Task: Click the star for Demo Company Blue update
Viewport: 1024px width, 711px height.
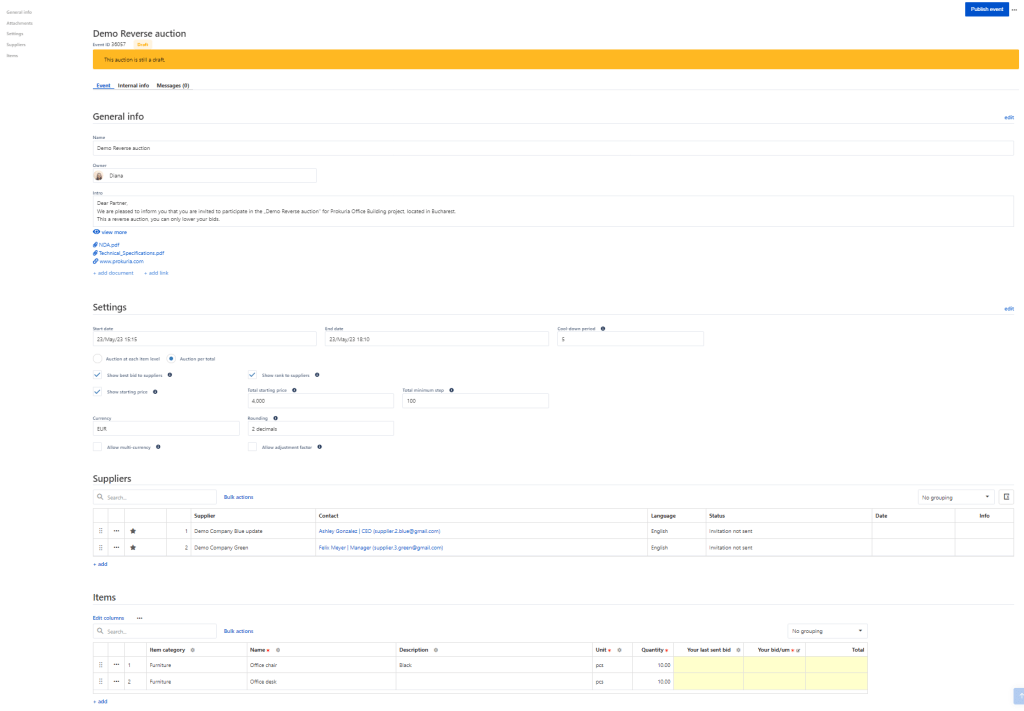Action: (x=133, y=531)
